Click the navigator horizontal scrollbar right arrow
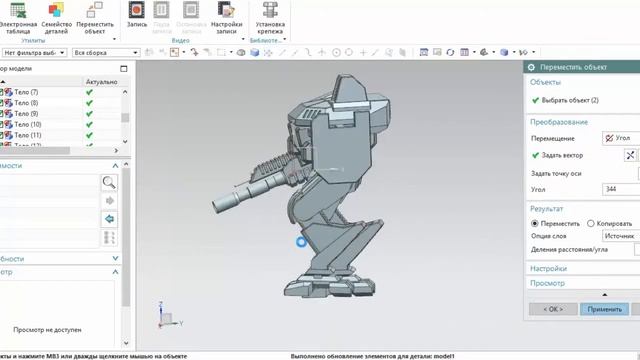This screenshot has height=360, width=640. tap(116, 151)
